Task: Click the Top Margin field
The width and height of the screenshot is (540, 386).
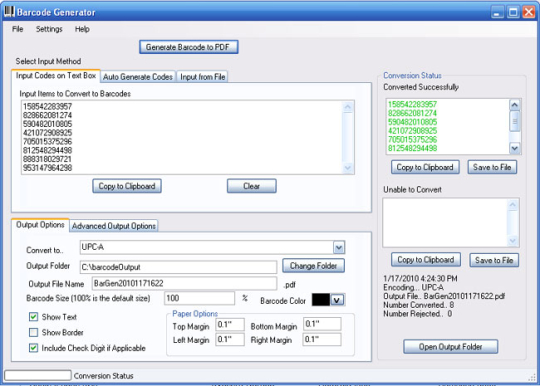Action: tap(230, 324)
